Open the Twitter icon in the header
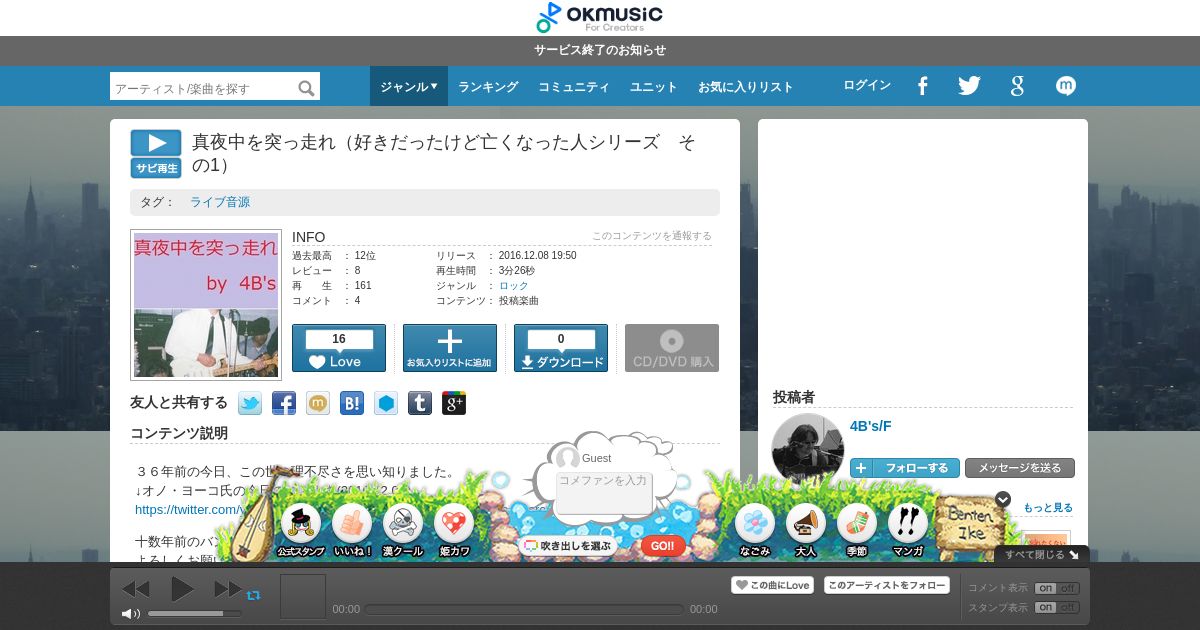Screen dimensions: 1200x630 pos(969,86)
